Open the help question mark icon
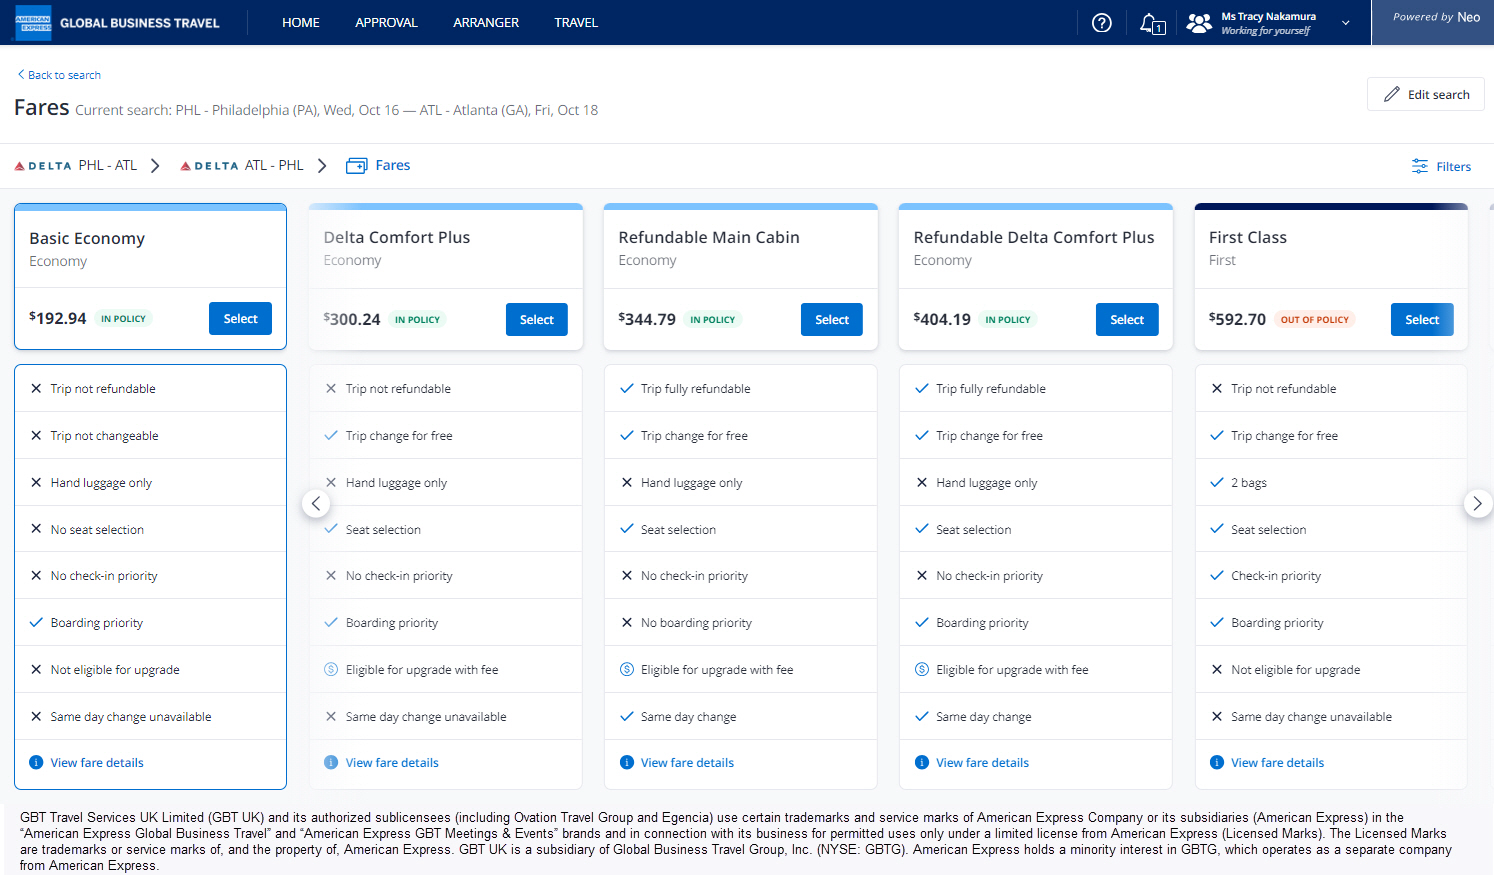Image resolution: width=1494 pixels, height=875 pixels. (1102, 22)
